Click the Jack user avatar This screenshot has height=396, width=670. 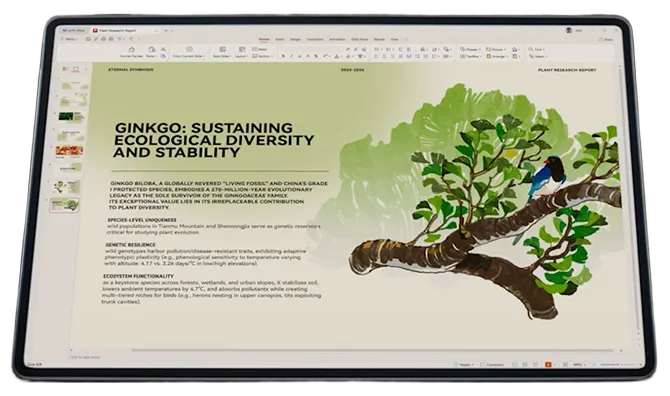coord(569,30)
